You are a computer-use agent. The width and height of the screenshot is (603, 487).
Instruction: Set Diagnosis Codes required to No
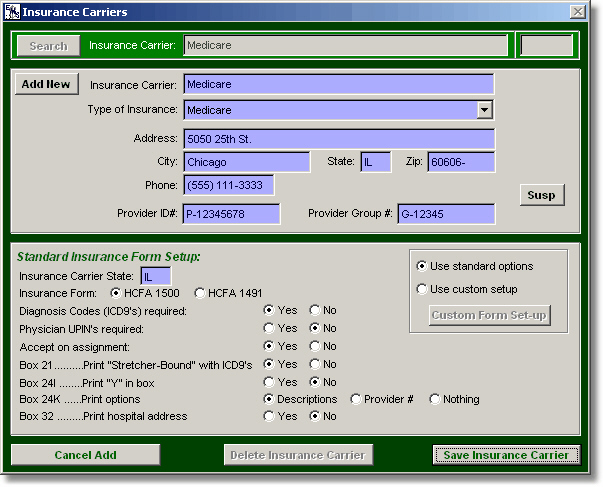[315, 310]
